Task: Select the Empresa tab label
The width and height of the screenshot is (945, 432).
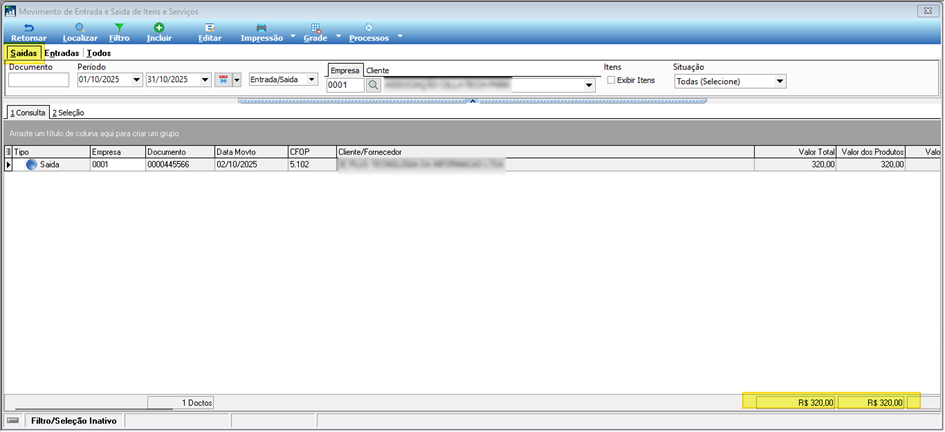Action: pyautogui.click(x=345, y=70)
